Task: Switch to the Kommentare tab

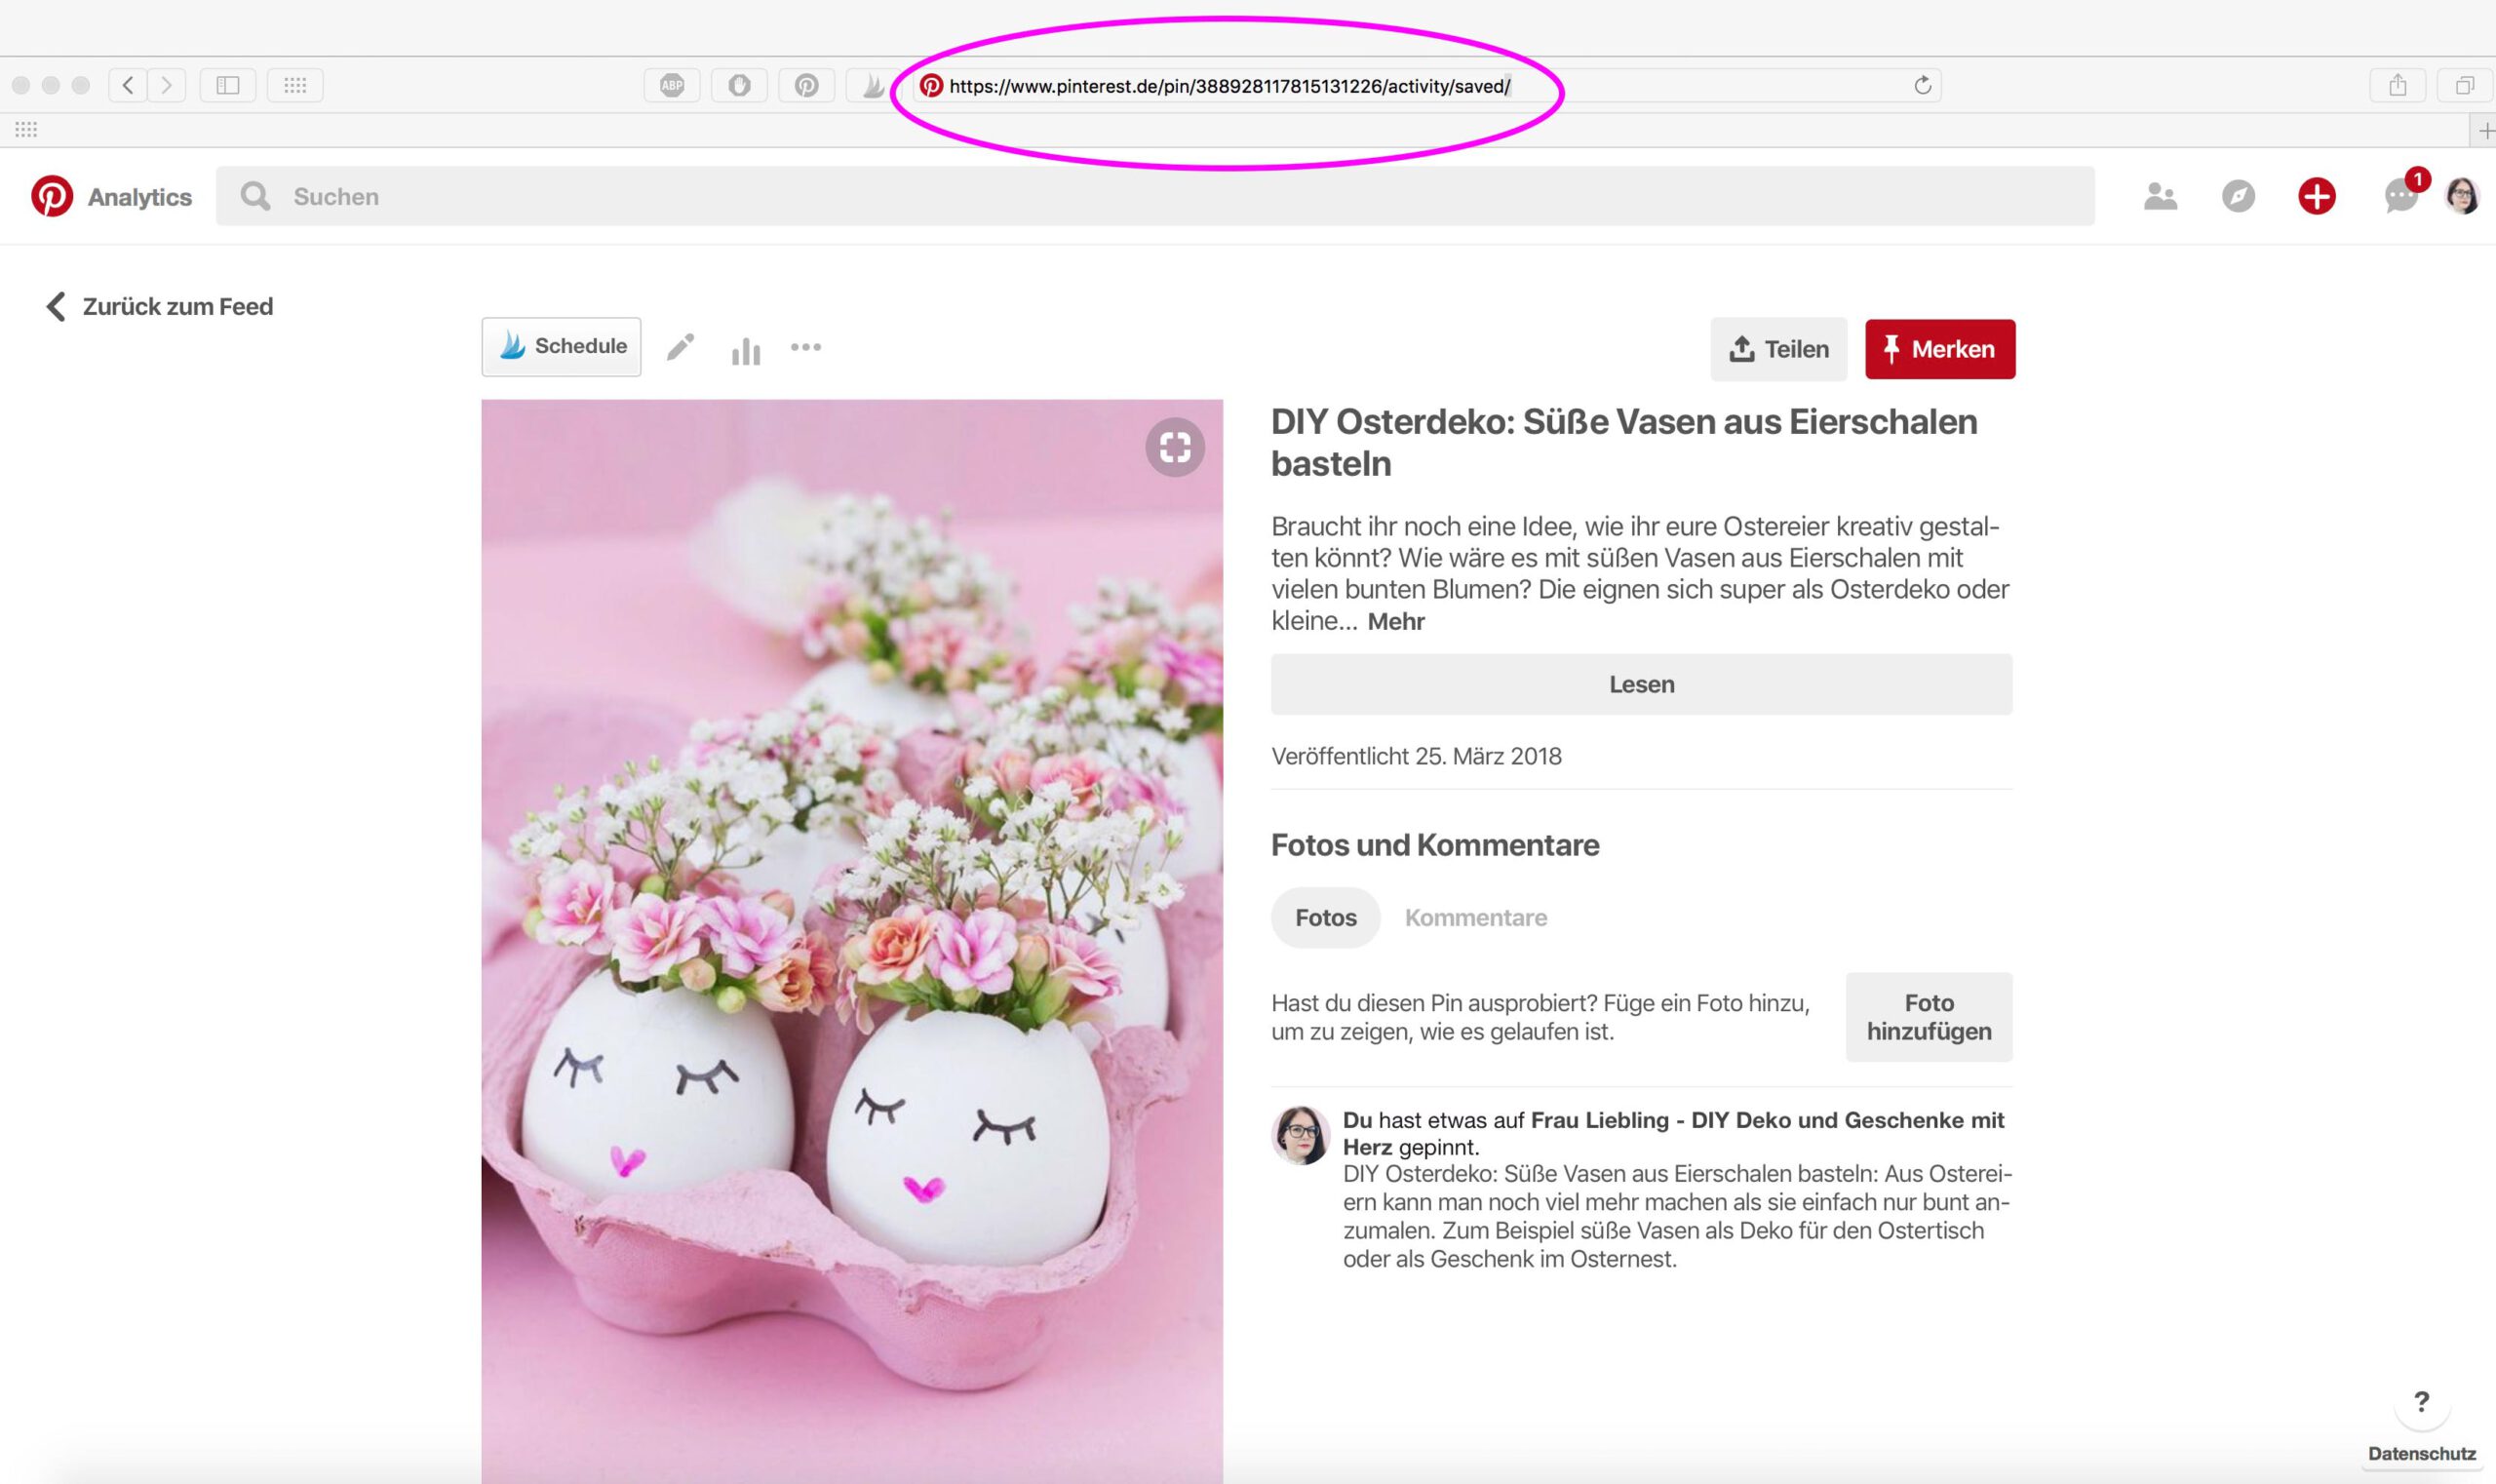Action: pos(1475,917)
